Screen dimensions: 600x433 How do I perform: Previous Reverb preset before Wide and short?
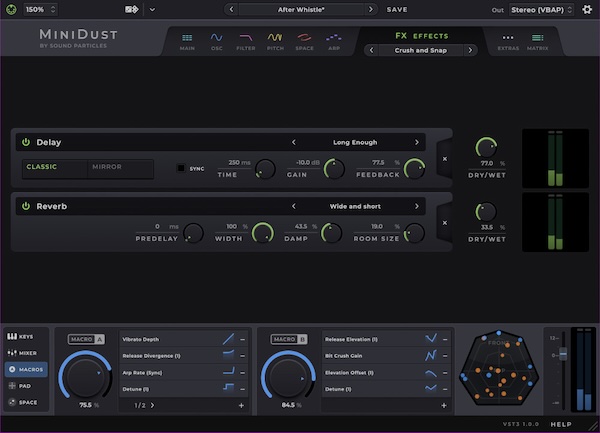[293, 206]
